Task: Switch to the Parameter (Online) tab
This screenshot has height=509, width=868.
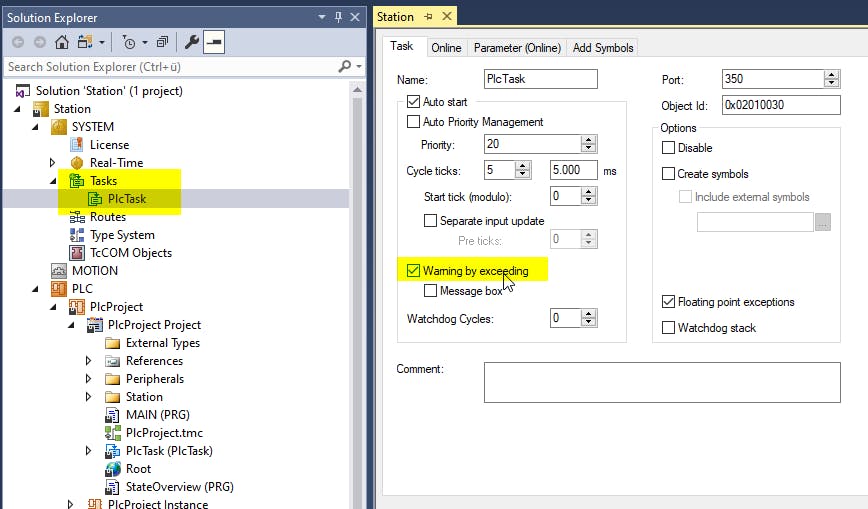Action: pos(516,47)
